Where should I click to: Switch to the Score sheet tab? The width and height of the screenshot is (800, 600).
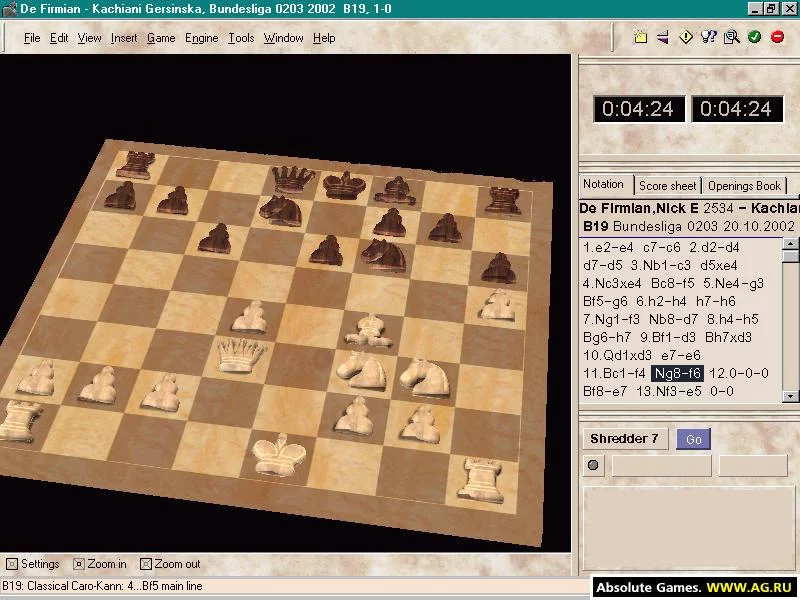[667, 186]
